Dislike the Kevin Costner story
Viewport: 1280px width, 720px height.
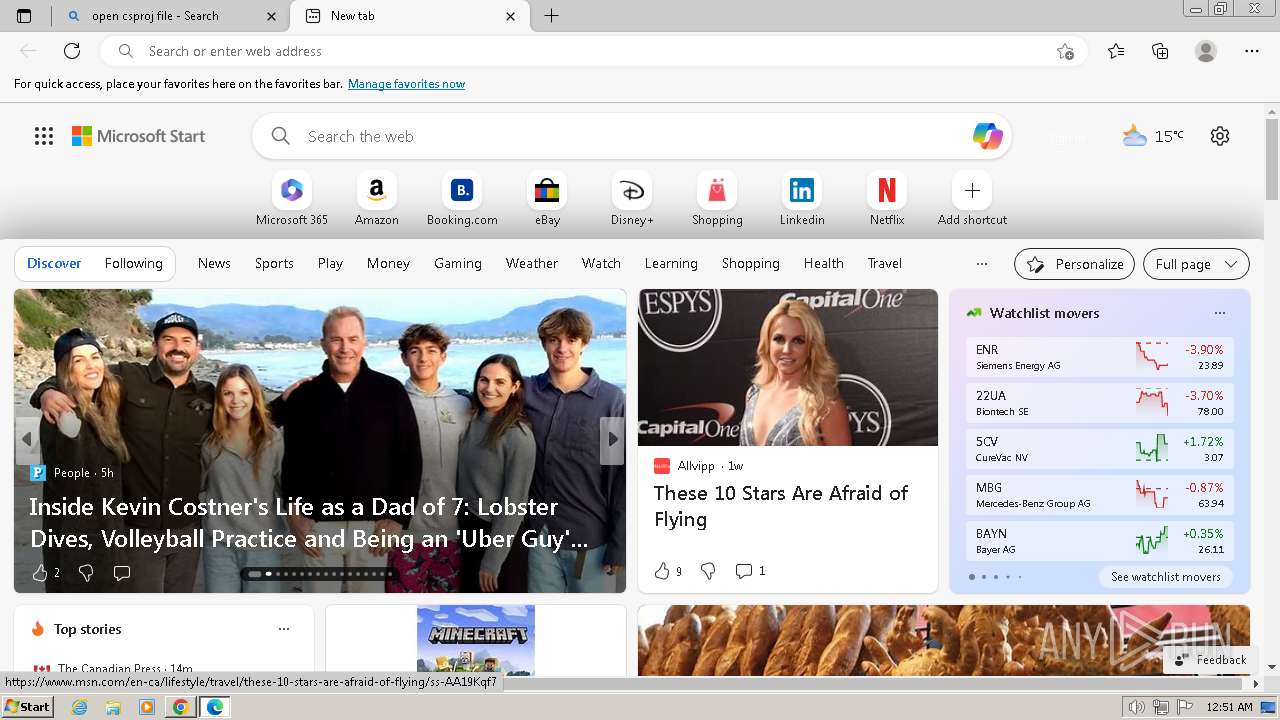click(x=86, y=573)
